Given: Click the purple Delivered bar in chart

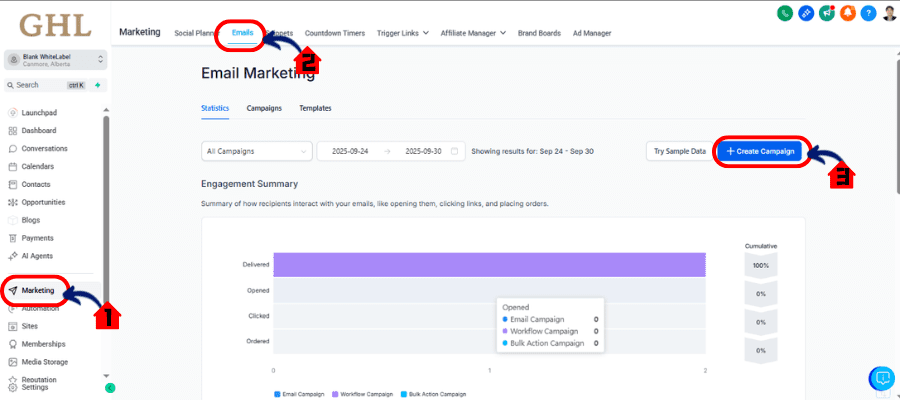Looking at the screenshot, I should click(490, 264).
